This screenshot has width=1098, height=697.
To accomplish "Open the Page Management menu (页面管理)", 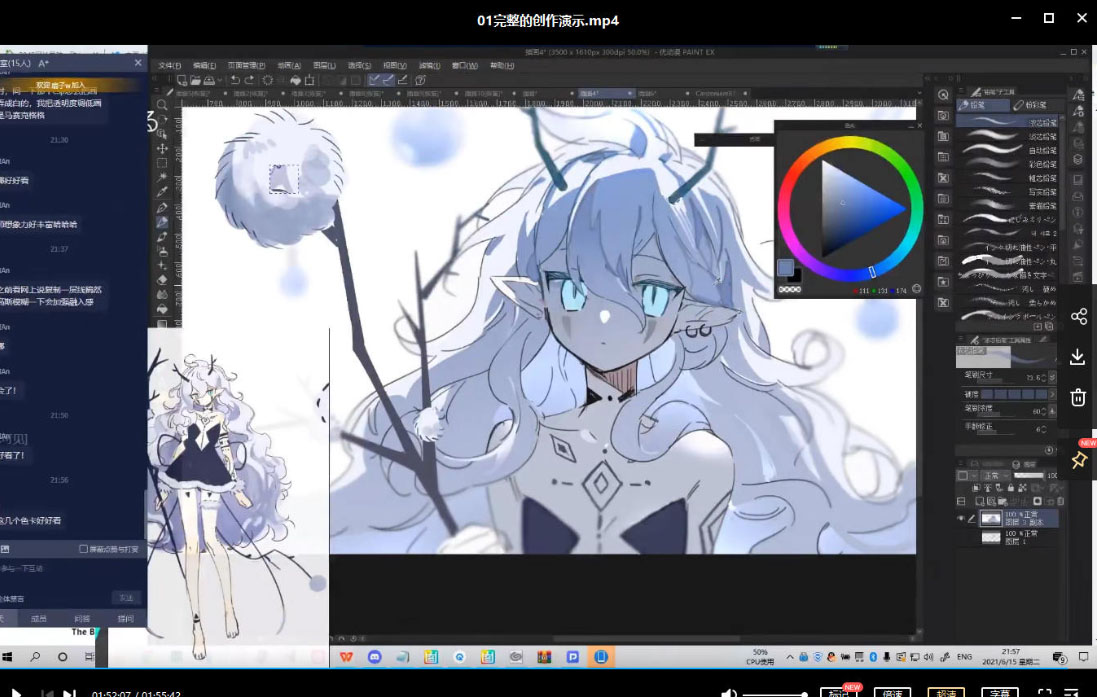I will pos(246,66).
